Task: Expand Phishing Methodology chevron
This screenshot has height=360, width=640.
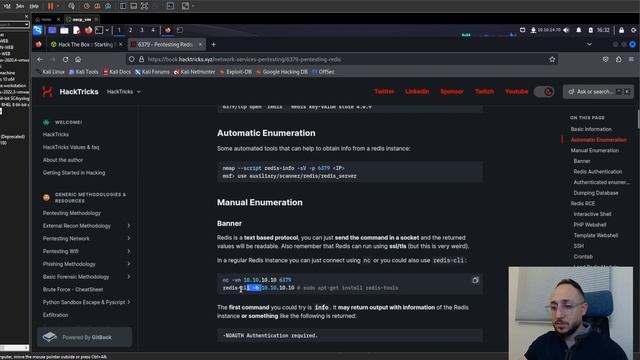Action: (129, 264)
